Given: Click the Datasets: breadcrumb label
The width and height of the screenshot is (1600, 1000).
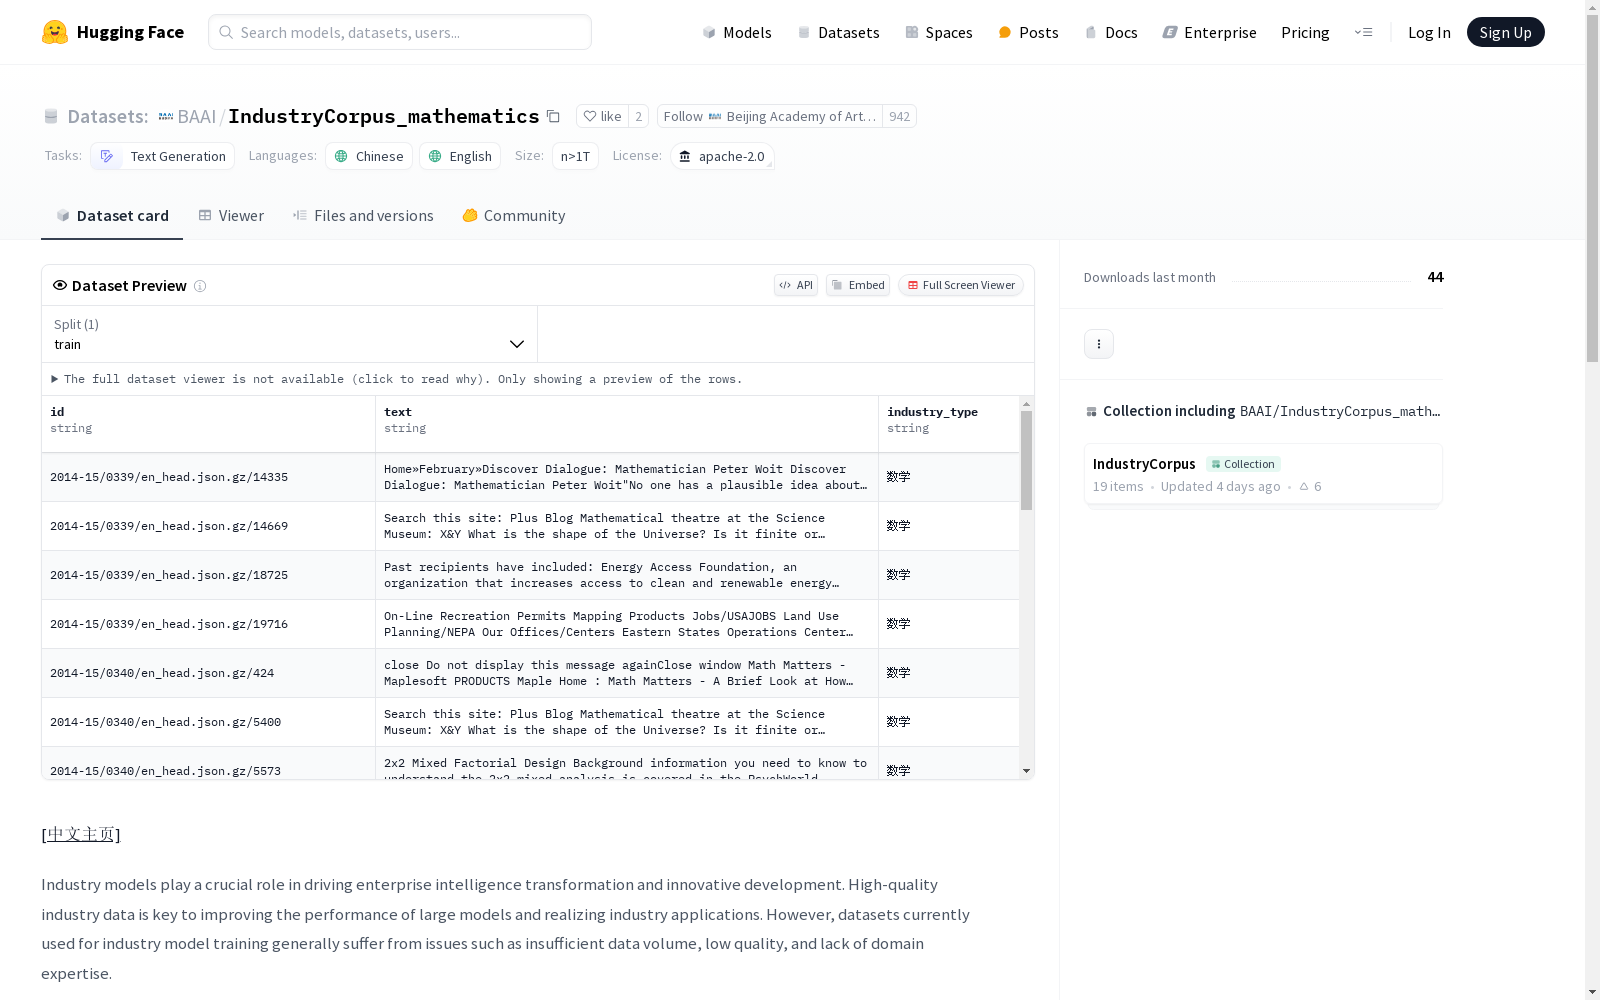Looking at the screenshot, I should pyautogui.click(x=108, y=116).
